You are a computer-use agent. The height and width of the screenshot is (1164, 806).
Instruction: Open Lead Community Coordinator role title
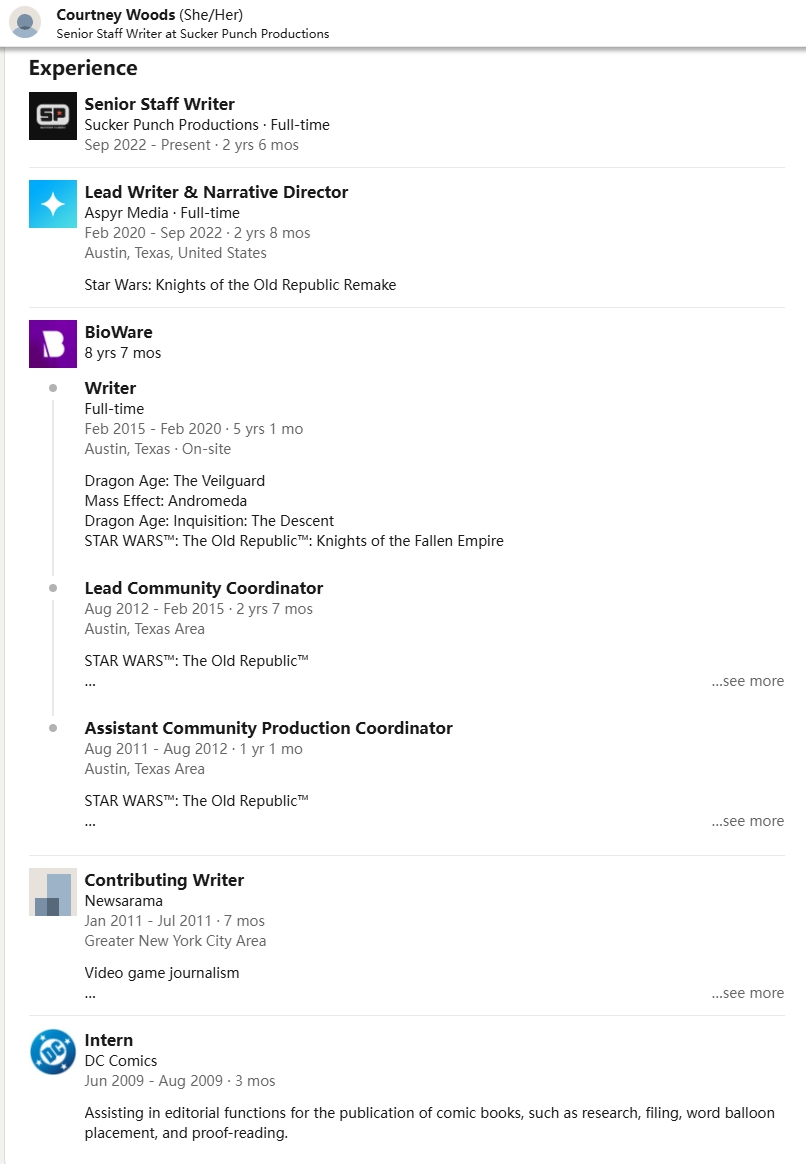coord(204,588)
